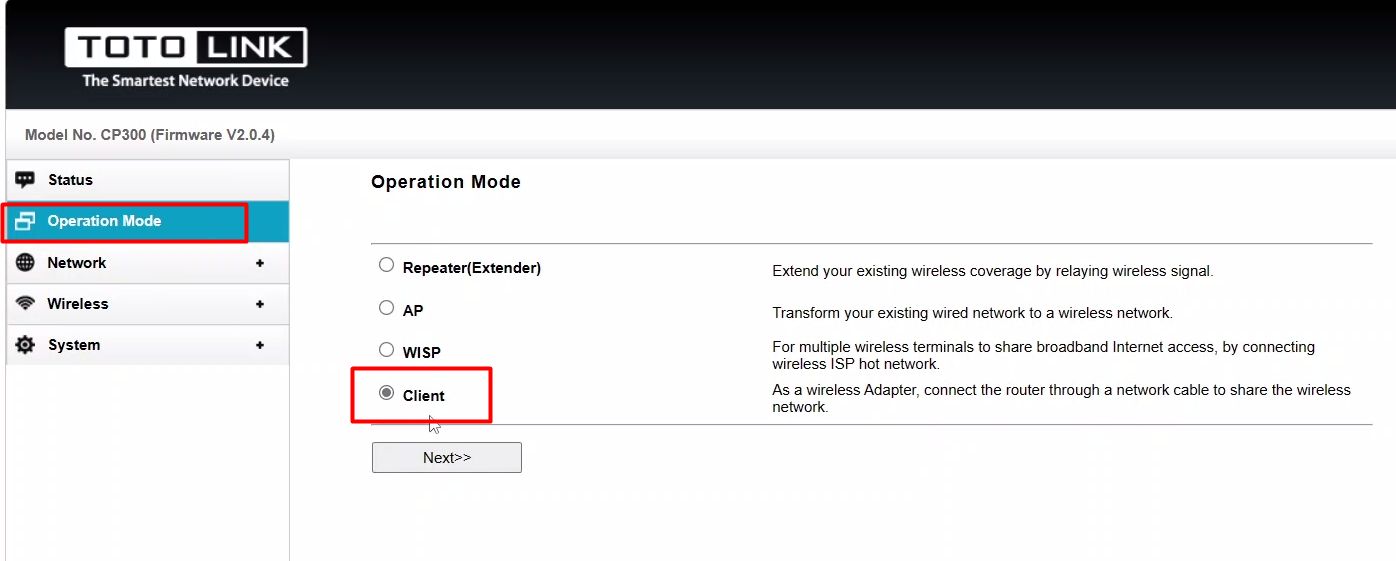The height and width of the screenshot is (561, 1396).
Task: Click the System gear icon
Action: pyautogui.click(x=25, y=345)
